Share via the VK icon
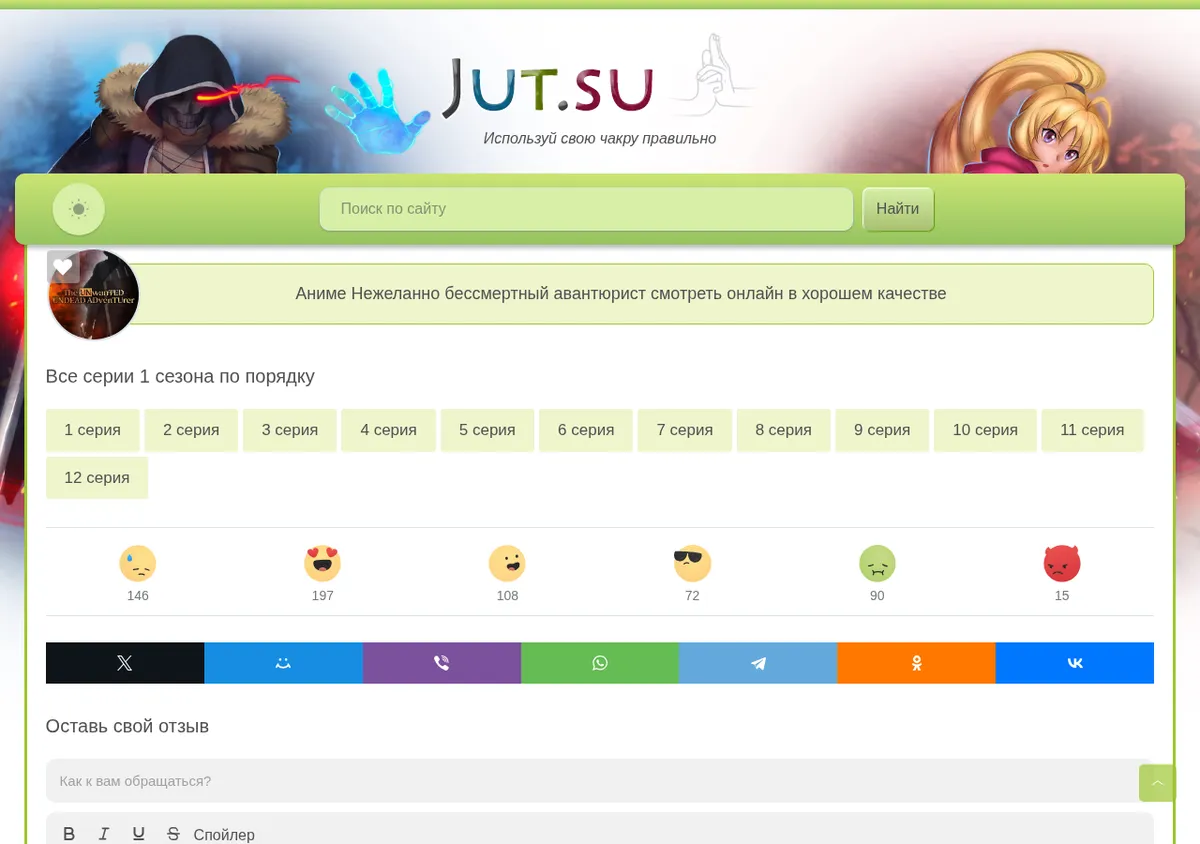Screen dimensions: 1200x844 click(1075, 663)
